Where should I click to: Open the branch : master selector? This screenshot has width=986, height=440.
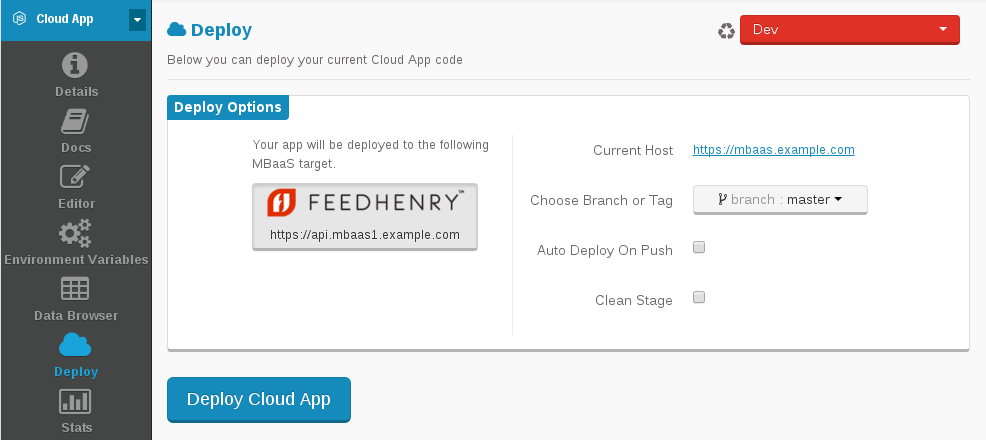tap(780, 200)
